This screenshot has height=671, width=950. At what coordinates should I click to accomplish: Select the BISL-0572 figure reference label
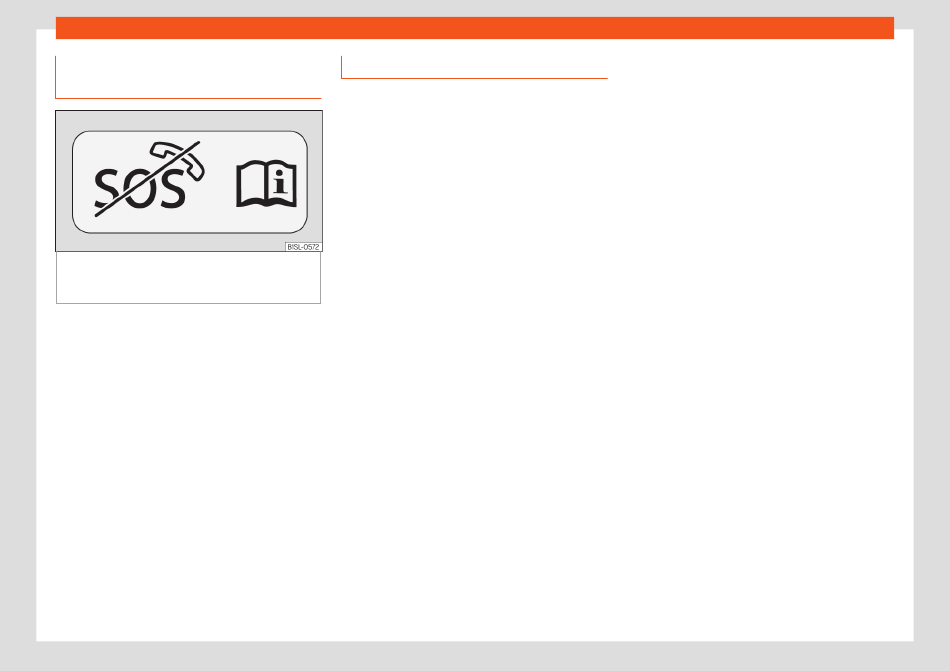(x=303, y=247)
